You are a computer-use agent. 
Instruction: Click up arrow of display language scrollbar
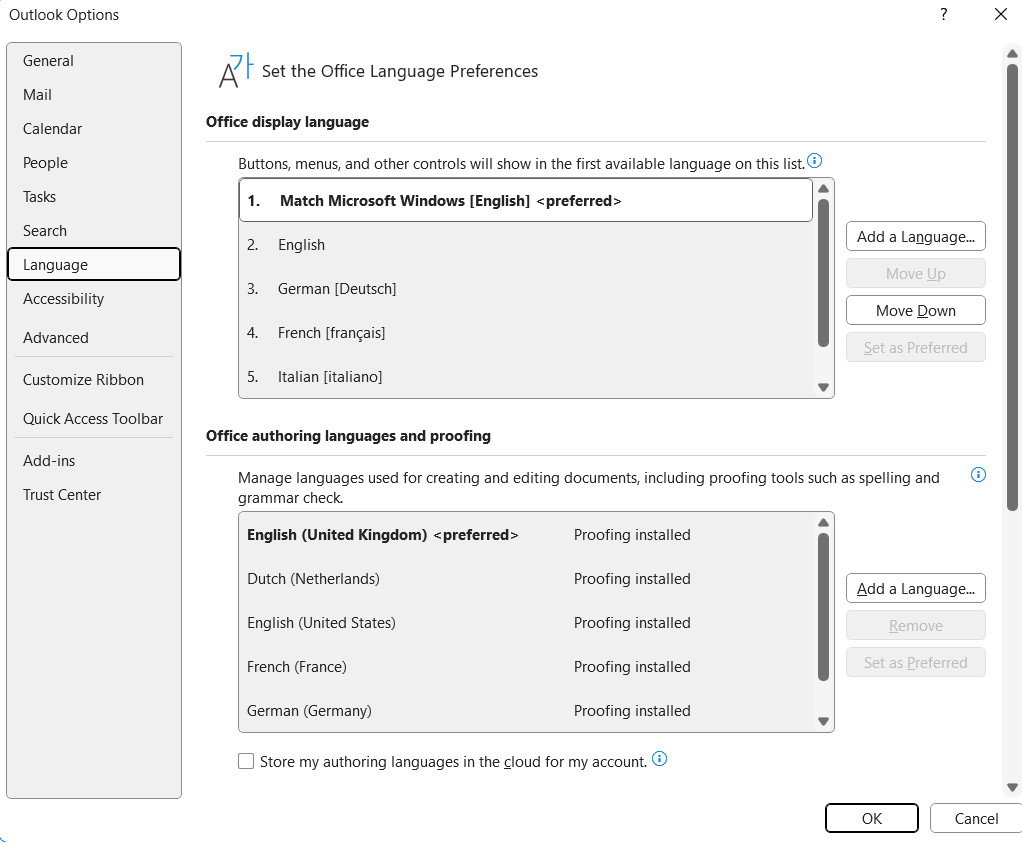click(823, 188)
